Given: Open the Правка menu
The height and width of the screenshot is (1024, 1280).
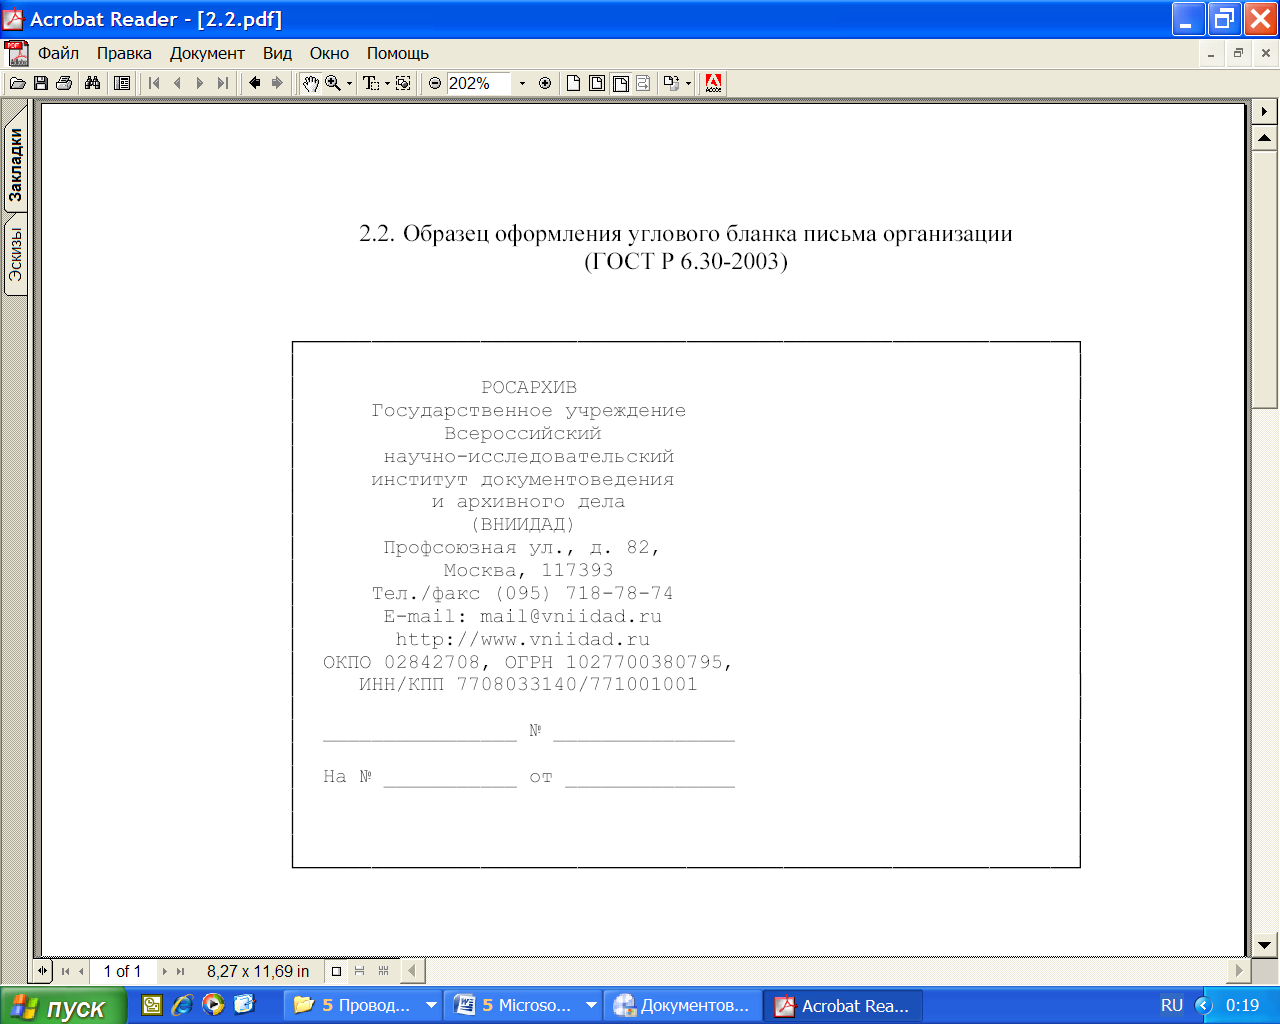Looking at the screenshot, I should pos(124,53).
